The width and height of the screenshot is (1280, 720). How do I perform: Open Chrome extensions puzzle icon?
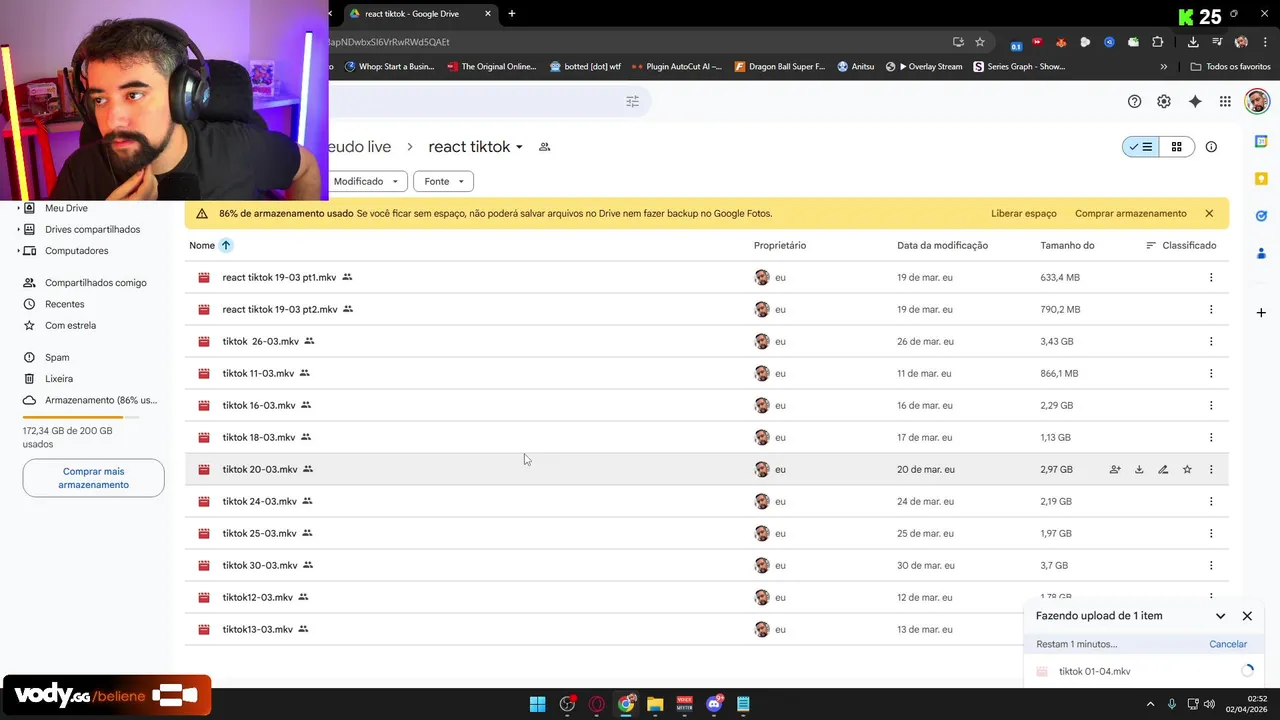(1157, 42)
